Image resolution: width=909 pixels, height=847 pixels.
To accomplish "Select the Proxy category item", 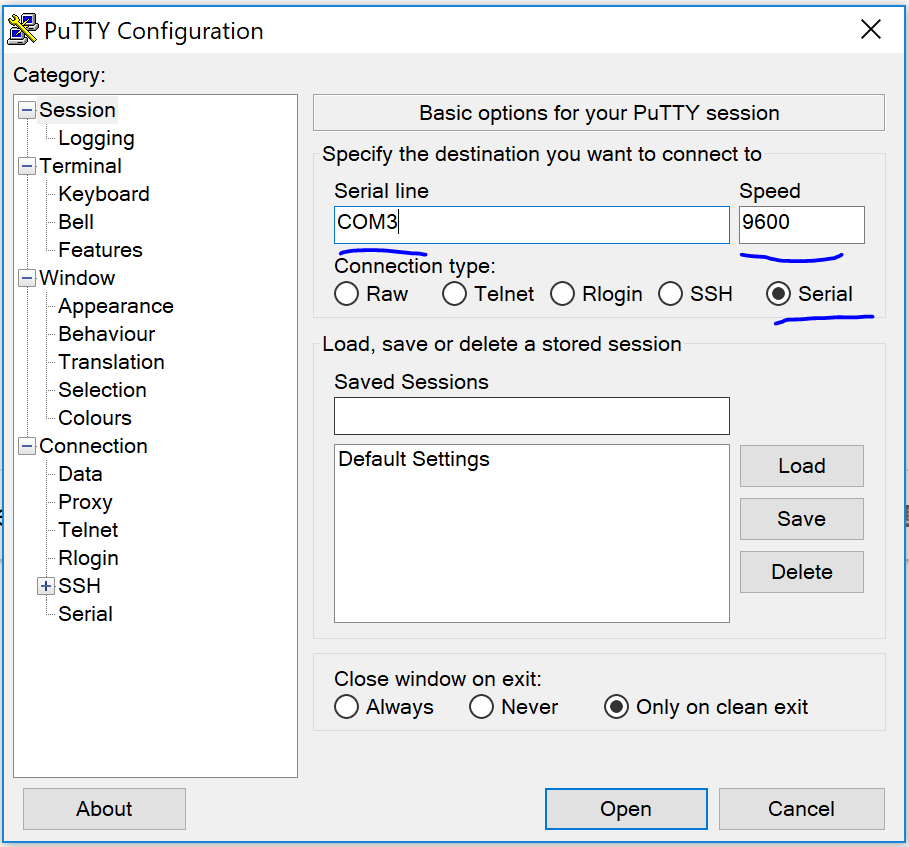I will click(85, 502).
